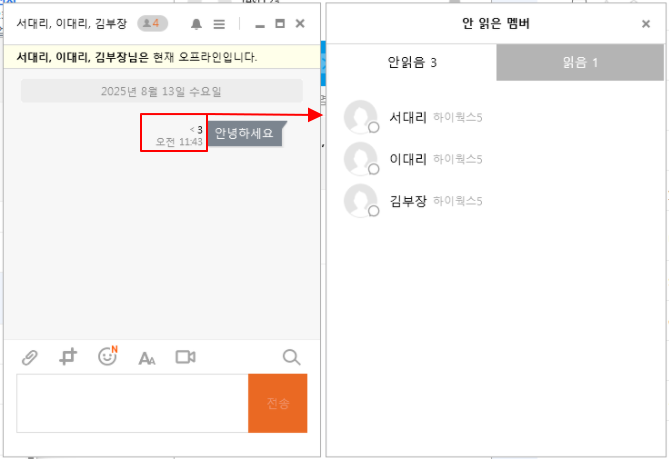Open the font settings Aa icon
The image size is (669, 459).
point(147,358)
